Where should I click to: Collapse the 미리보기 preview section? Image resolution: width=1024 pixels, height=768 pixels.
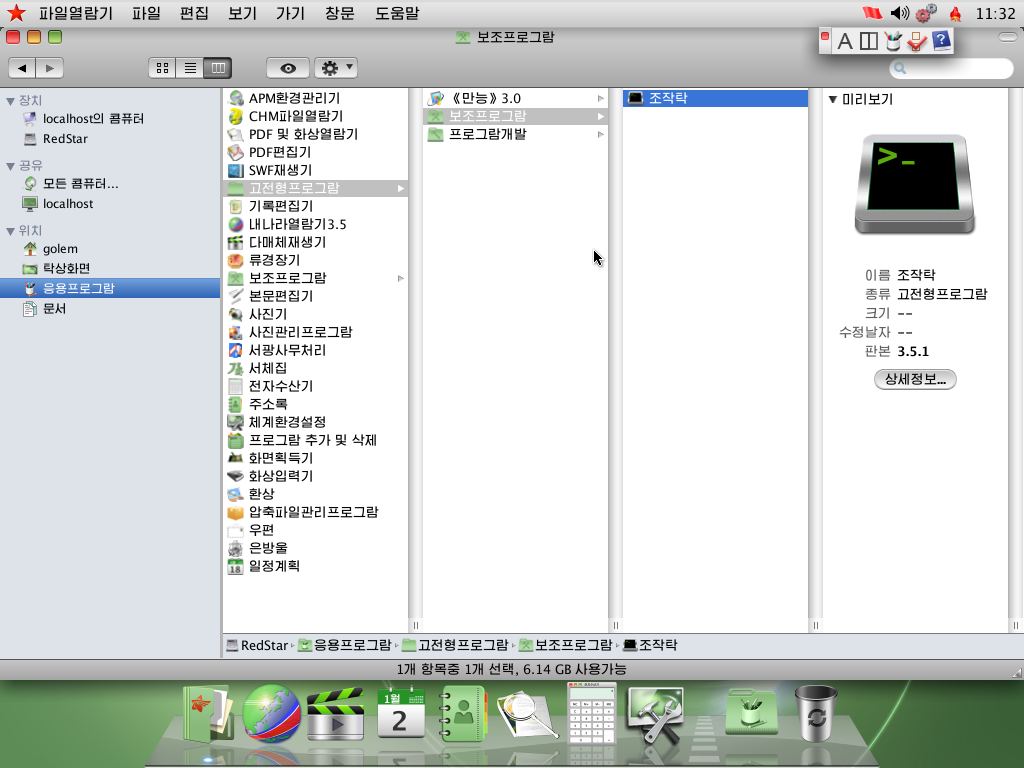[x=833, y=98]
